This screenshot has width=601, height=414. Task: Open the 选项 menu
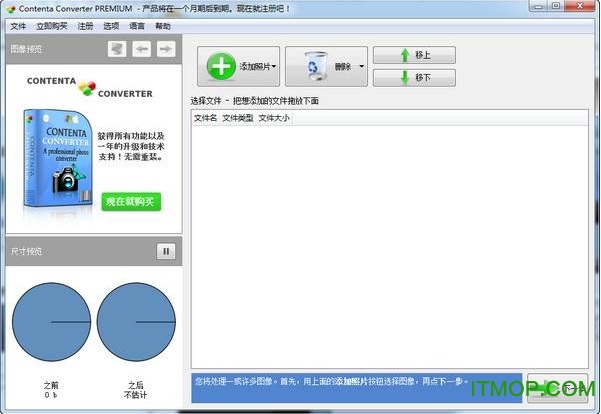[111, 26]
